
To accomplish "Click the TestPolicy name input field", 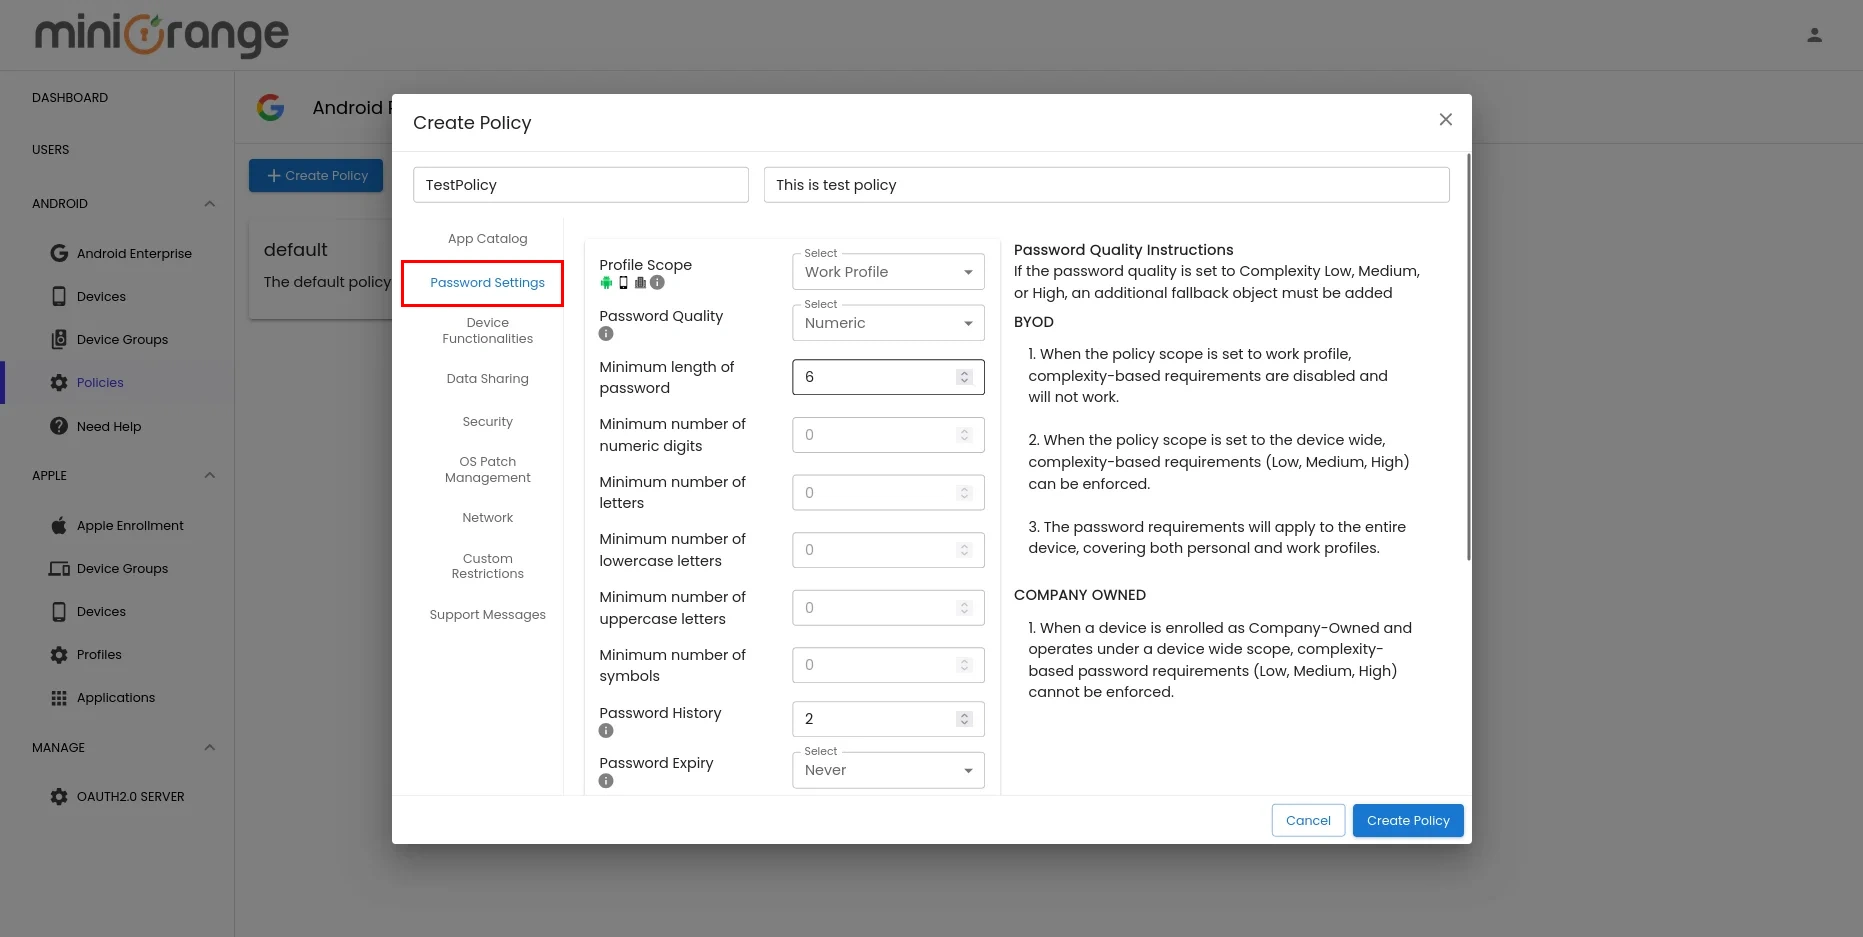I will tap(580, 184).
